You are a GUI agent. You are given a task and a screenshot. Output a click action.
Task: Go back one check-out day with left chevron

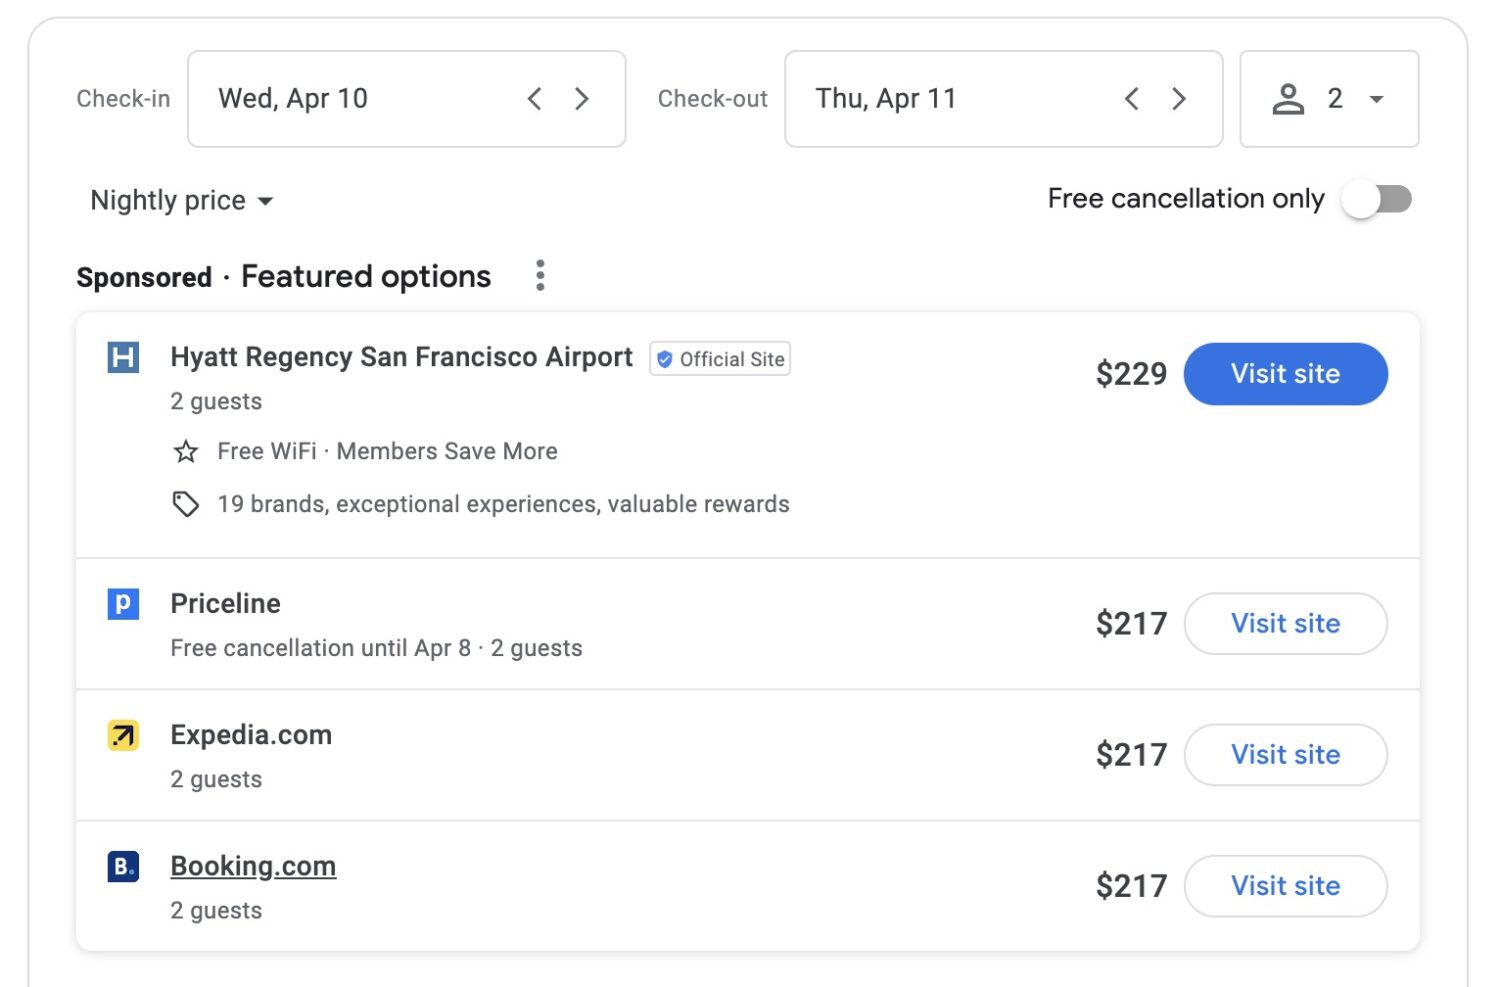[x=1131, y=98]
